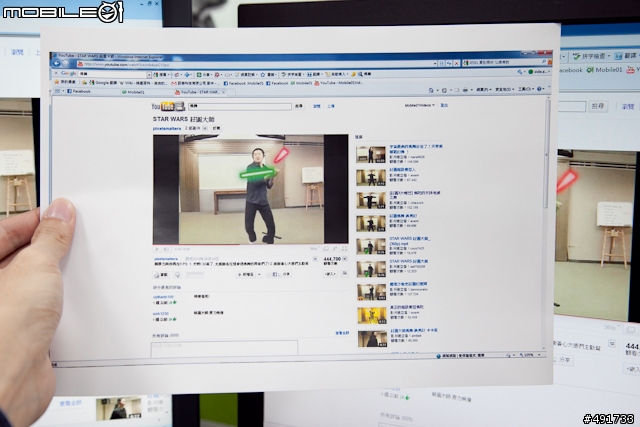Click the IE search box magnifier icon
This screenshot has width=640, height=427.
(x=543, y=62)
